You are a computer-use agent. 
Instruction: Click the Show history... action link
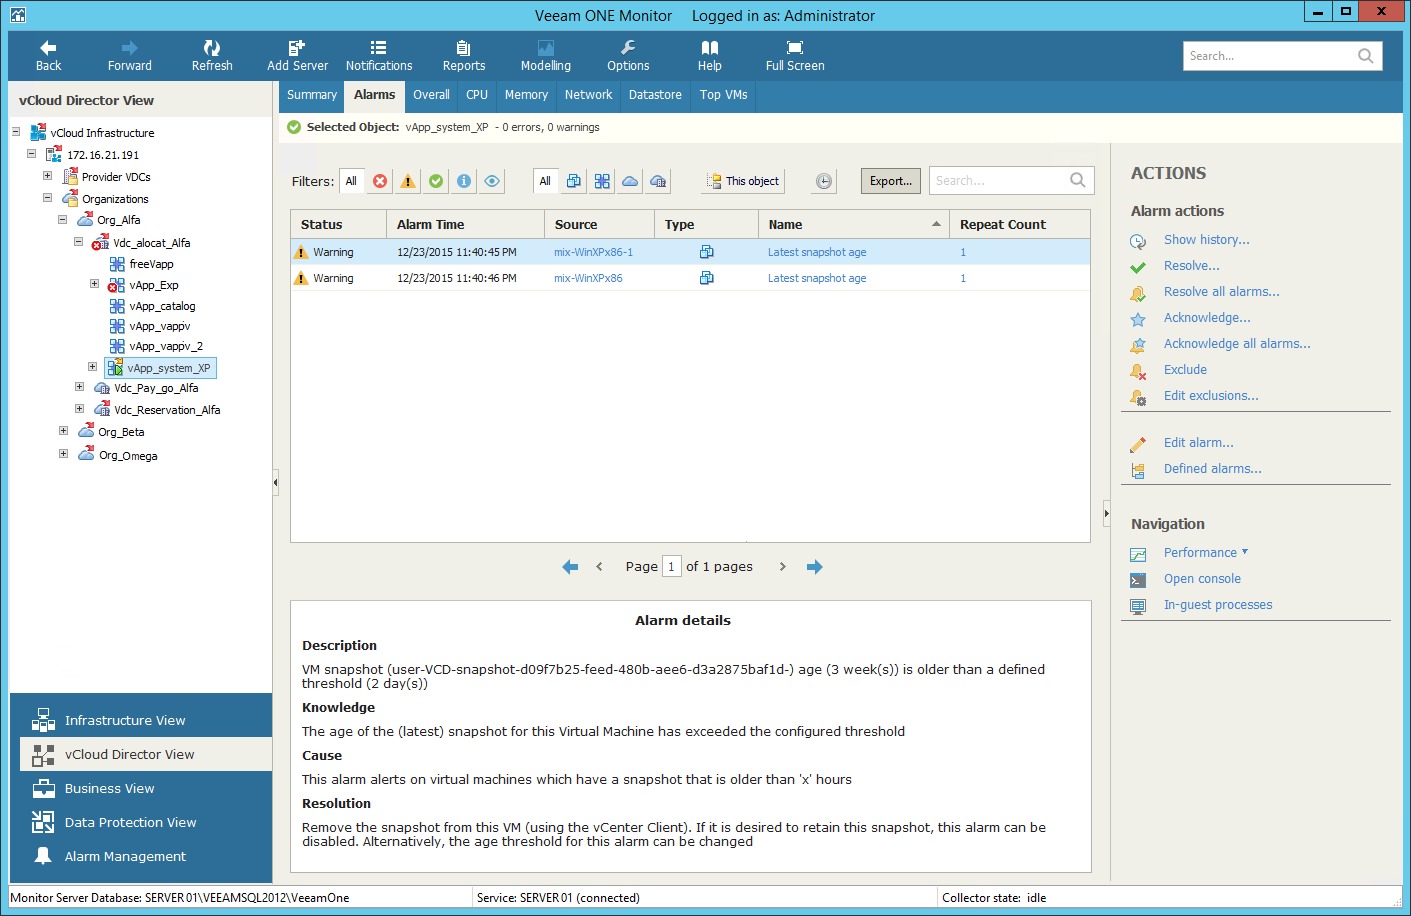[x=1206, y=240]
